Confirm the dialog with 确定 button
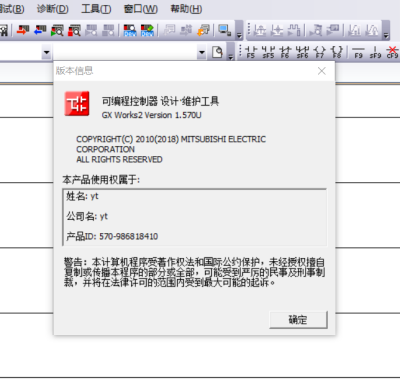 298,320
